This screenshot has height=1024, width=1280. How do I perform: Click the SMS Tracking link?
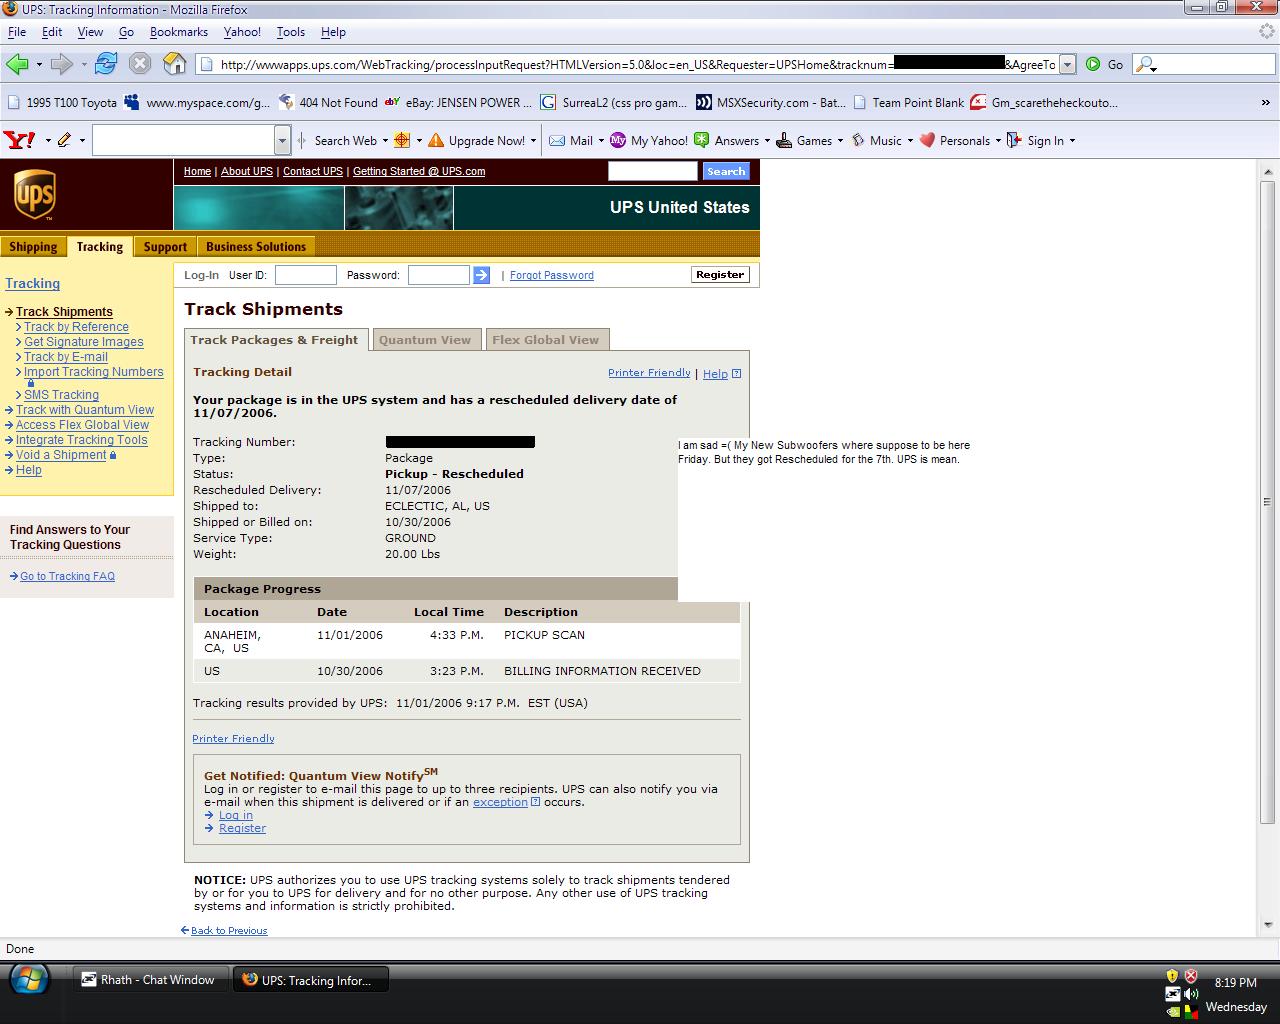click(x=61, y=395)
